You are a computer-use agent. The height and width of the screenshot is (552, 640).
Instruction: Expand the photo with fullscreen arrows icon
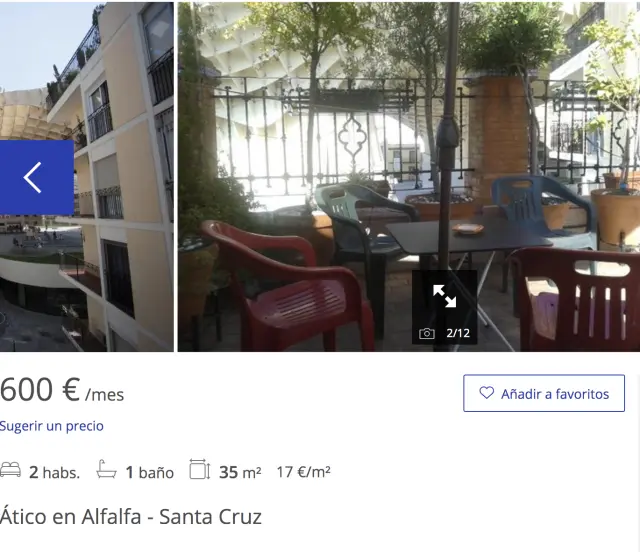(x=444, y=296)
